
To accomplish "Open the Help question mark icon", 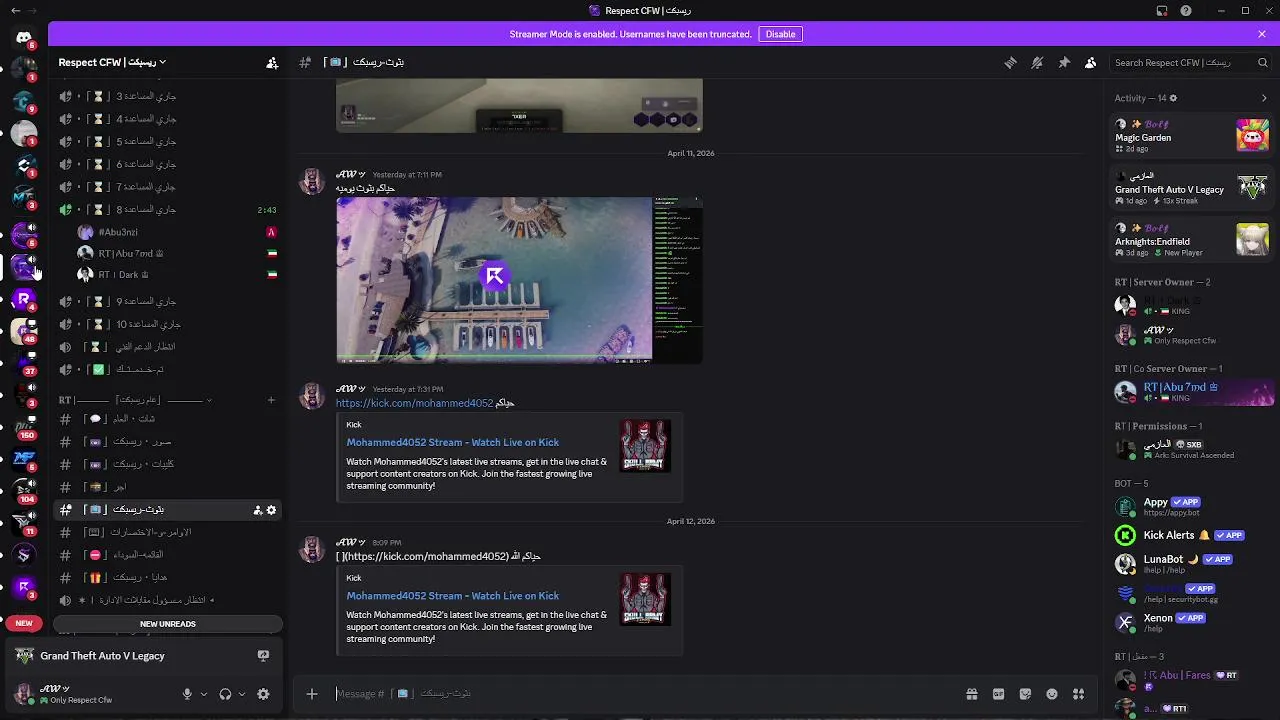I will (1186, 11).
